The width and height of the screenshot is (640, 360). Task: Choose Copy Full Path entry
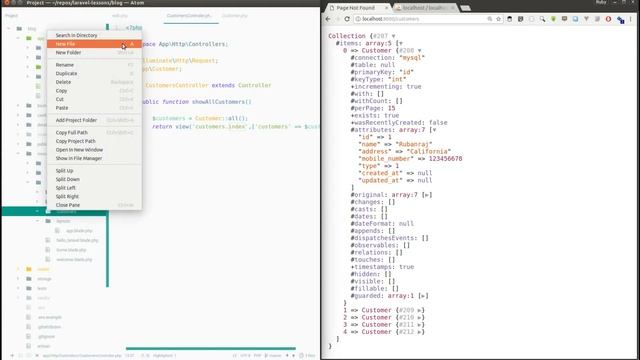point(94,132)
